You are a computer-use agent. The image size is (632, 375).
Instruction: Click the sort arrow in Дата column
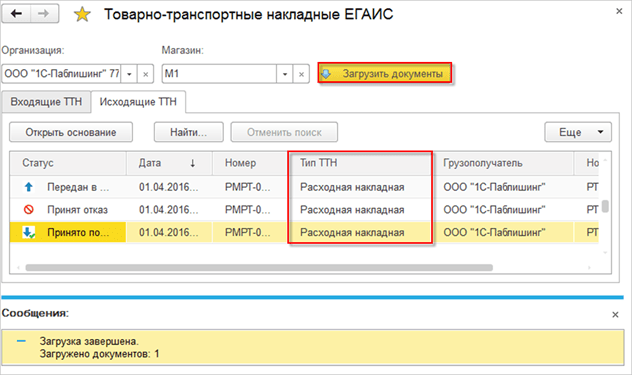tap(193, 163)
